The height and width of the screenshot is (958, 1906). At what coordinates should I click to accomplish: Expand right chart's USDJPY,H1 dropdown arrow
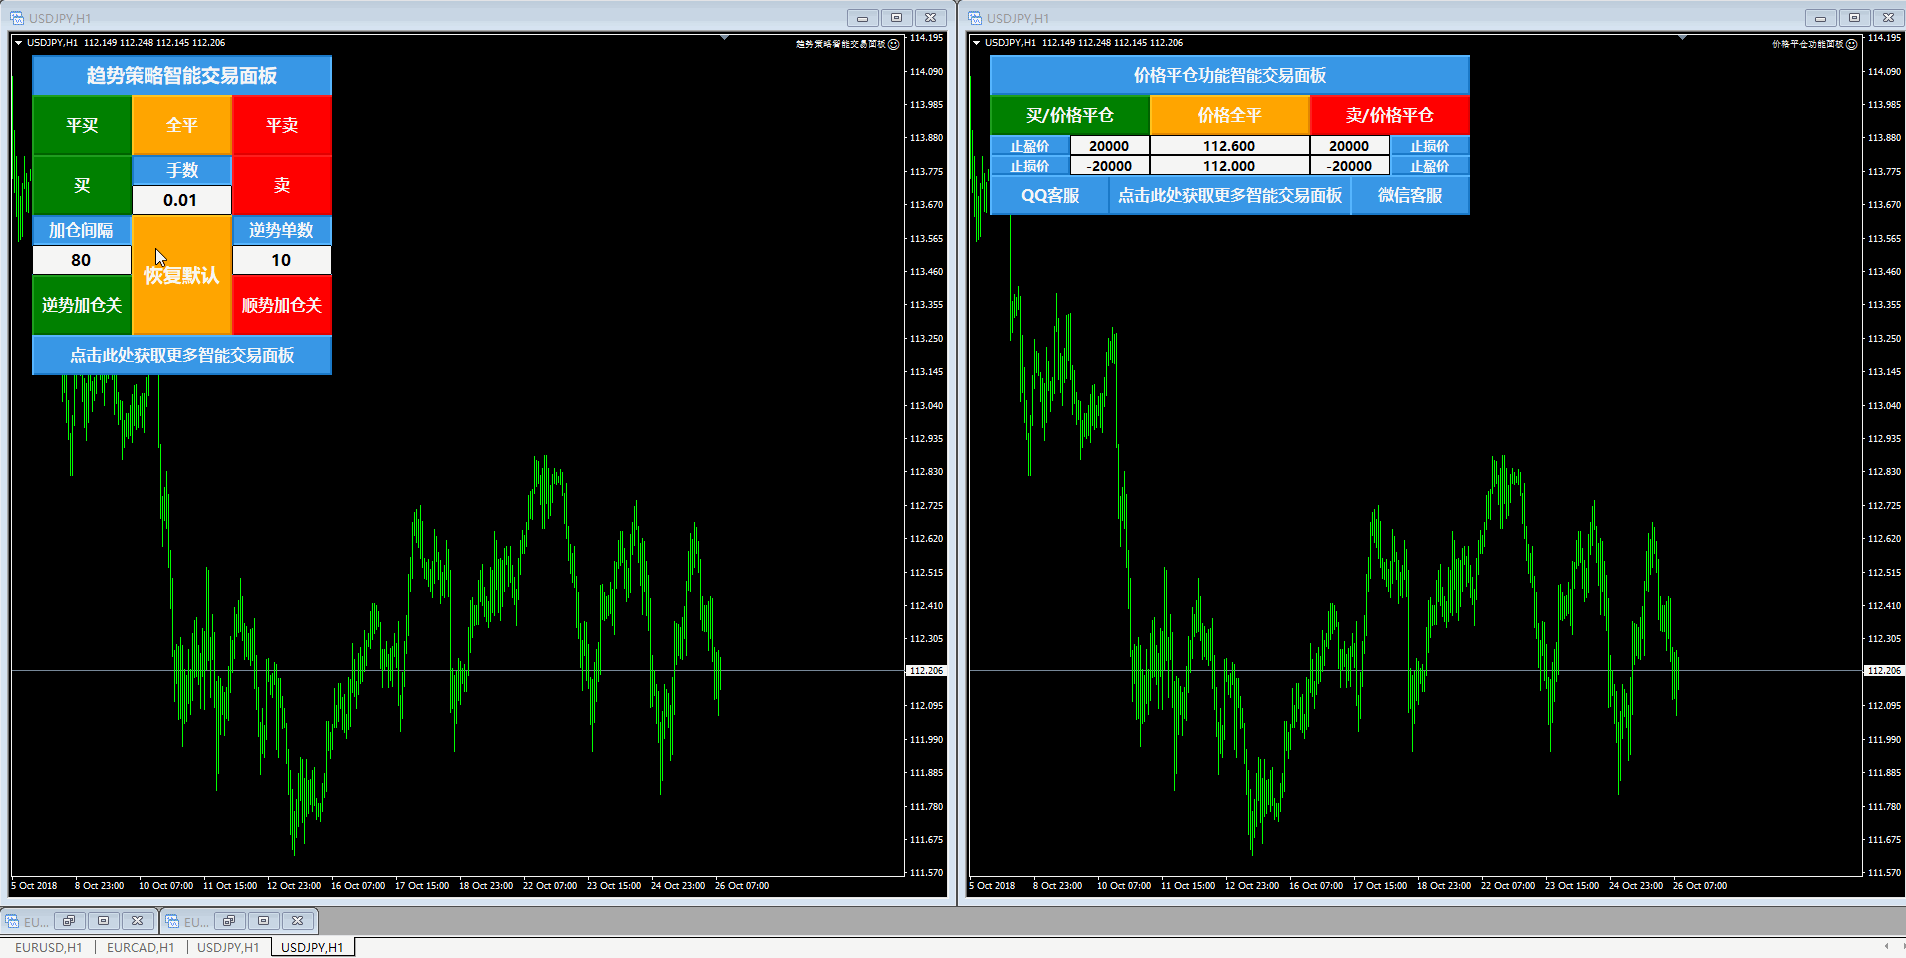click(976, 43)
